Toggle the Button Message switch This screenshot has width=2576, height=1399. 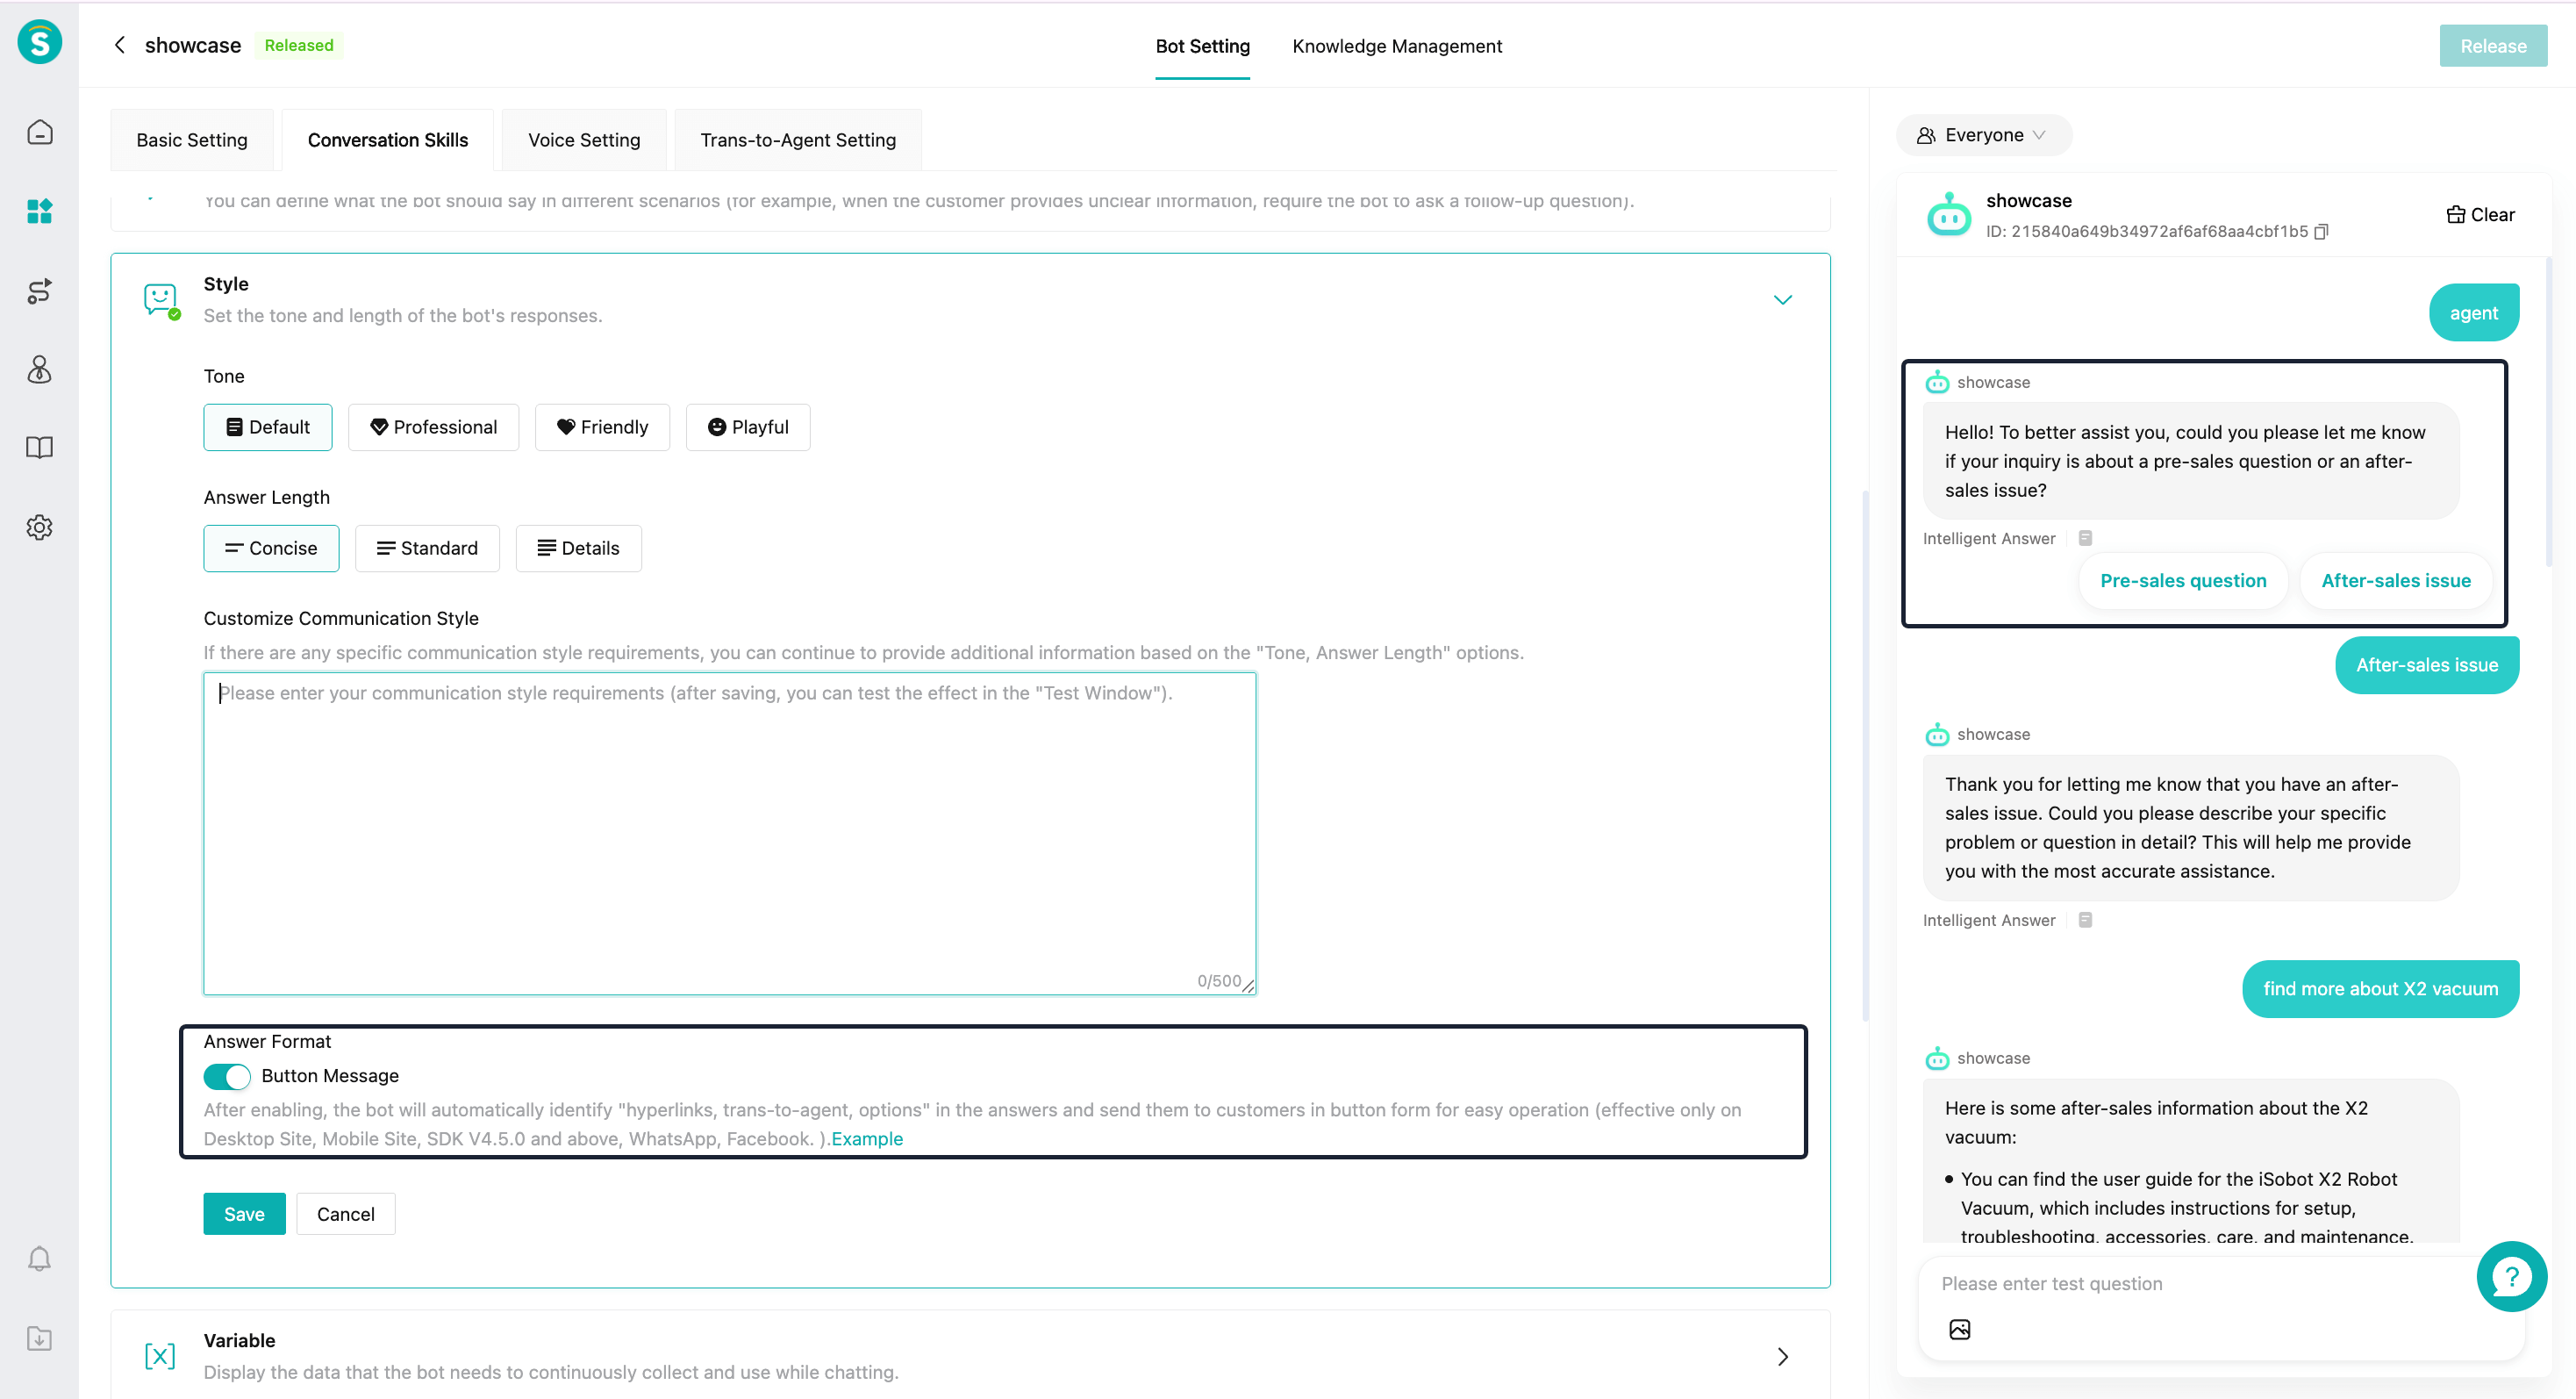point(227,1076)
